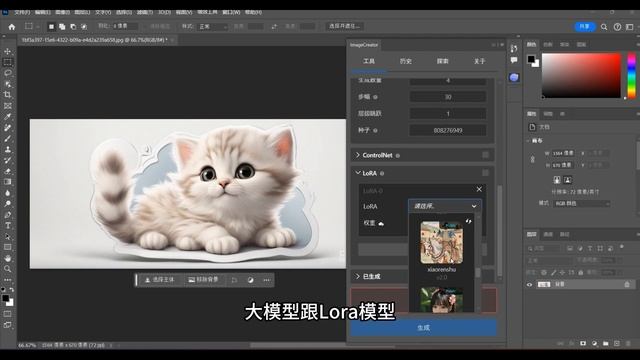640x360 pixels.
Task: Select the Rectangle shape tool
Action: pyautogui.click(x=8, y=247)
